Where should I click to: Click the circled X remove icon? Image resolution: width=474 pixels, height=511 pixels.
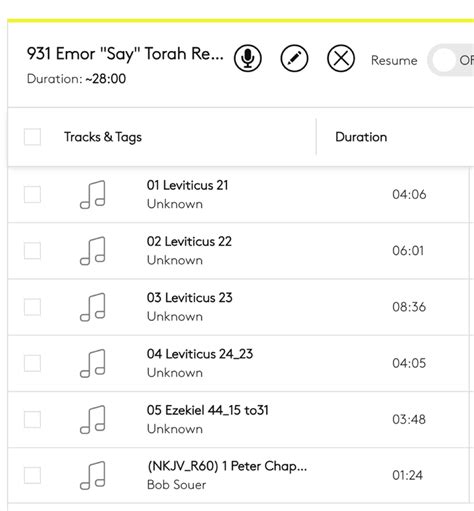click(x=341, y=58)
